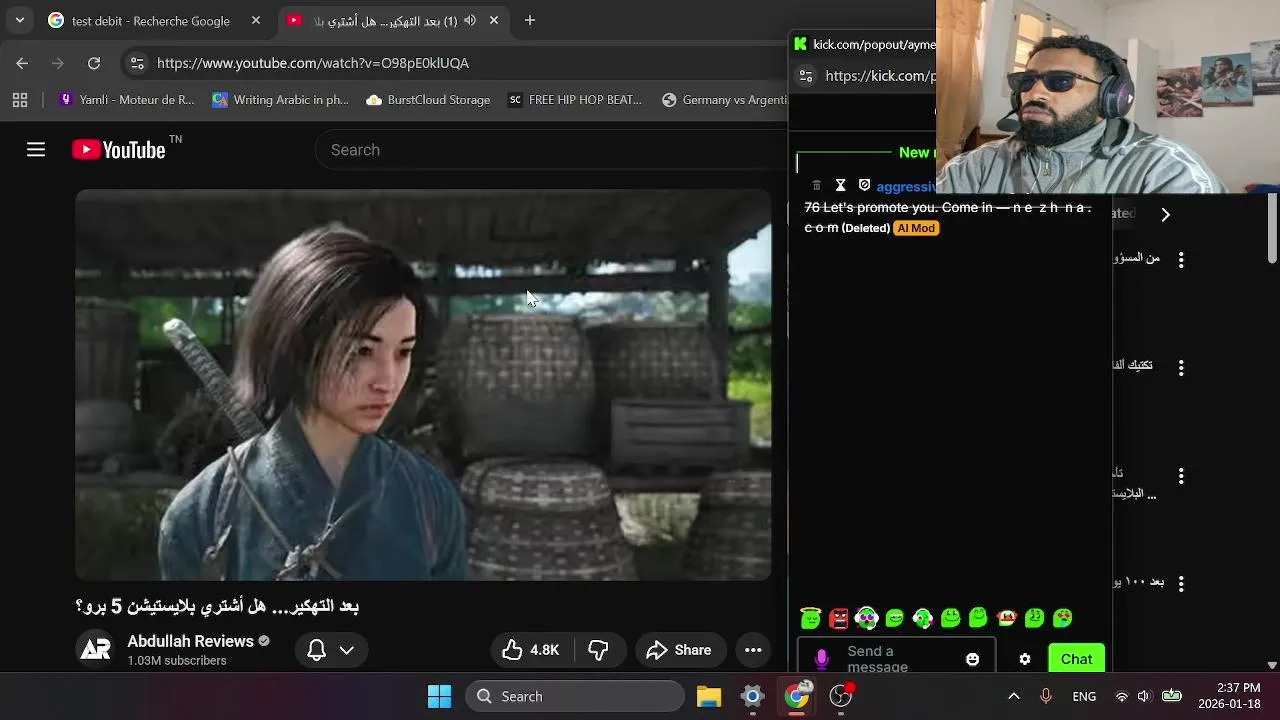Screen dimensions: 1280x720
Task: Open site info icon in Kick popout address bar
Action: coord(806,76)
